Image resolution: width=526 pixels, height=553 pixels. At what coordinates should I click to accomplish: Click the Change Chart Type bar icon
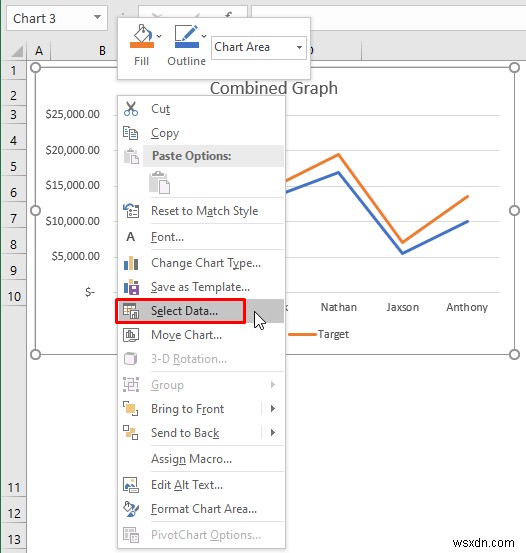click(x=131, y=263)
